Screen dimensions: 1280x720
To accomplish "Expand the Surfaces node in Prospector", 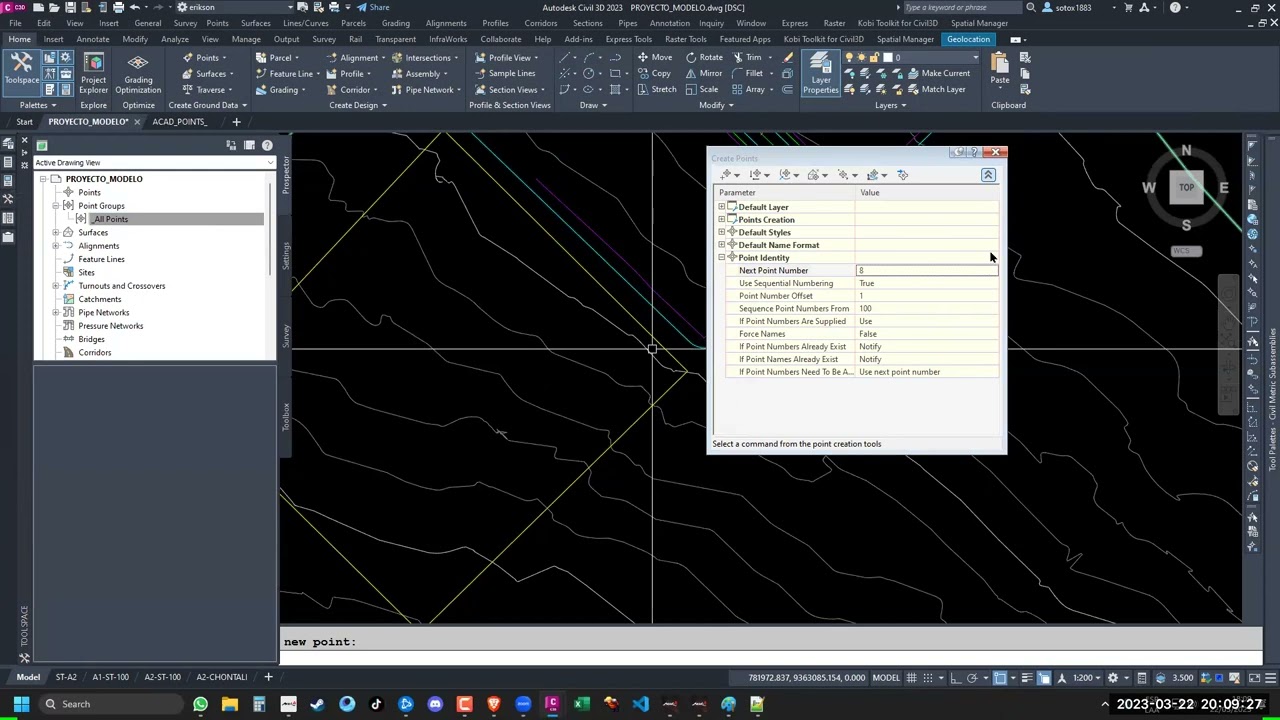I will tap(56, 232).
